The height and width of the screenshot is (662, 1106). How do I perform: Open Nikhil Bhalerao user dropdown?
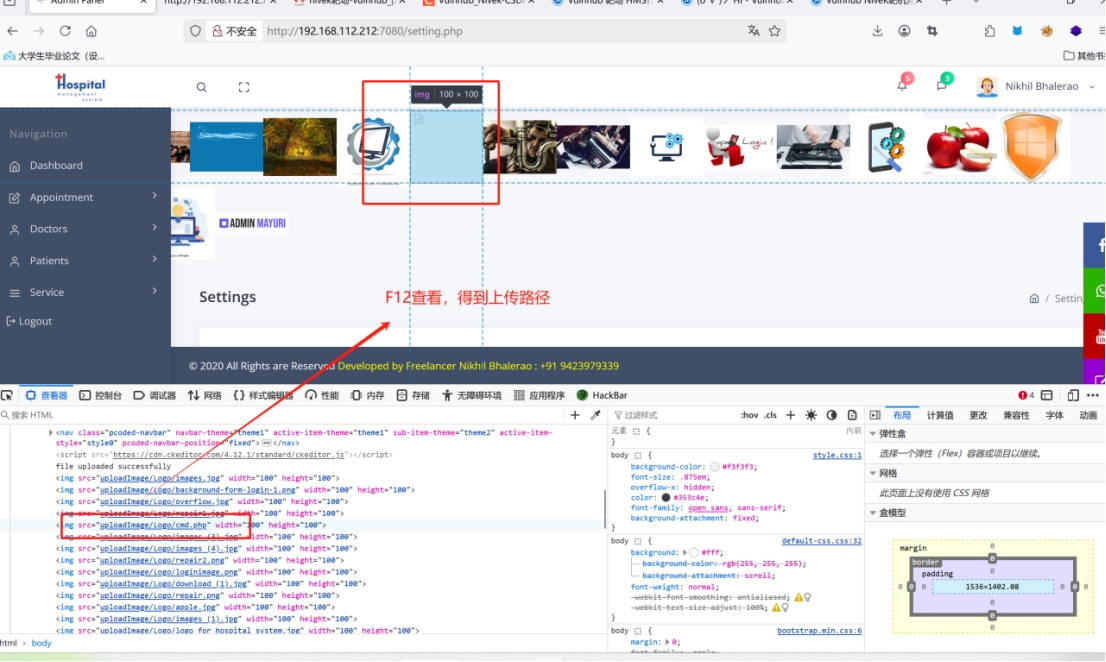[1035, 86]
